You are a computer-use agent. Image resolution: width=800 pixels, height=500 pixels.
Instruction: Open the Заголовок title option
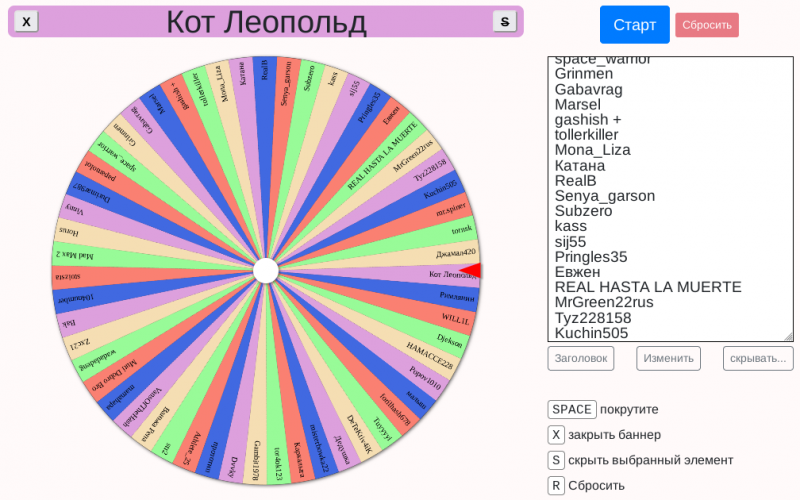(x=581, y=358)
